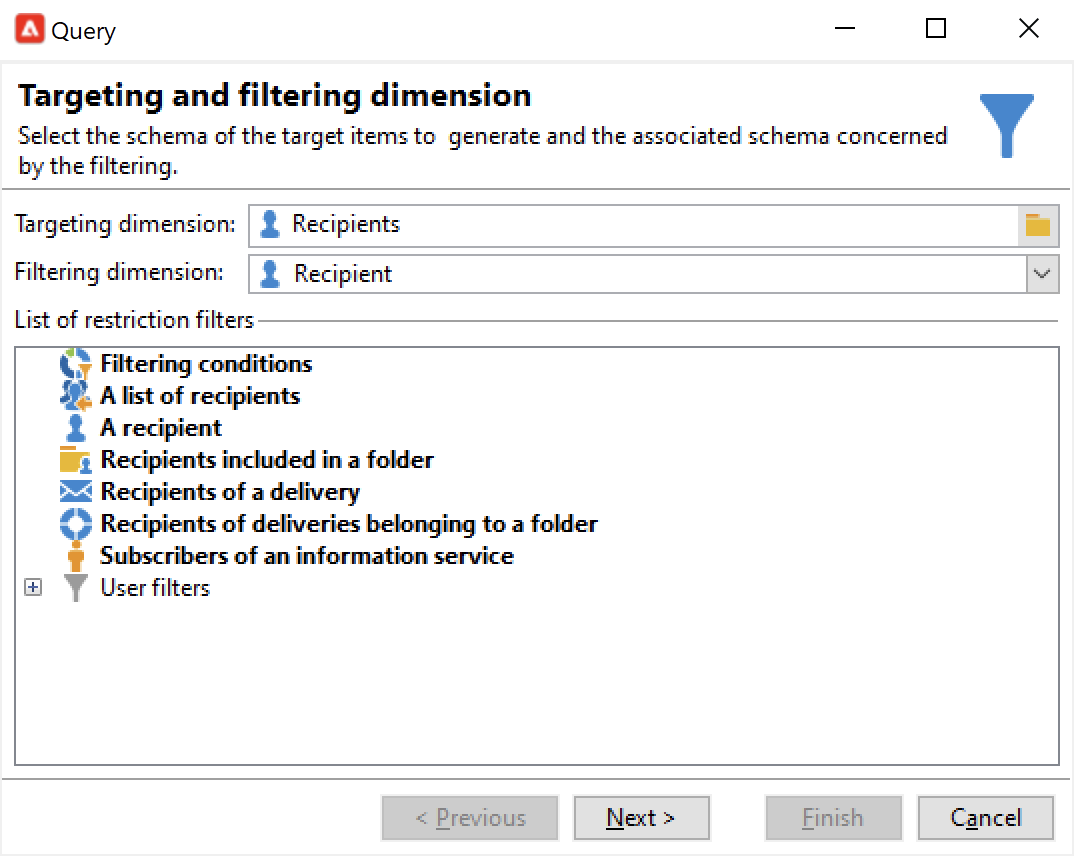
Task: Click the User filters funnel icon
Action: pos(75,588)
